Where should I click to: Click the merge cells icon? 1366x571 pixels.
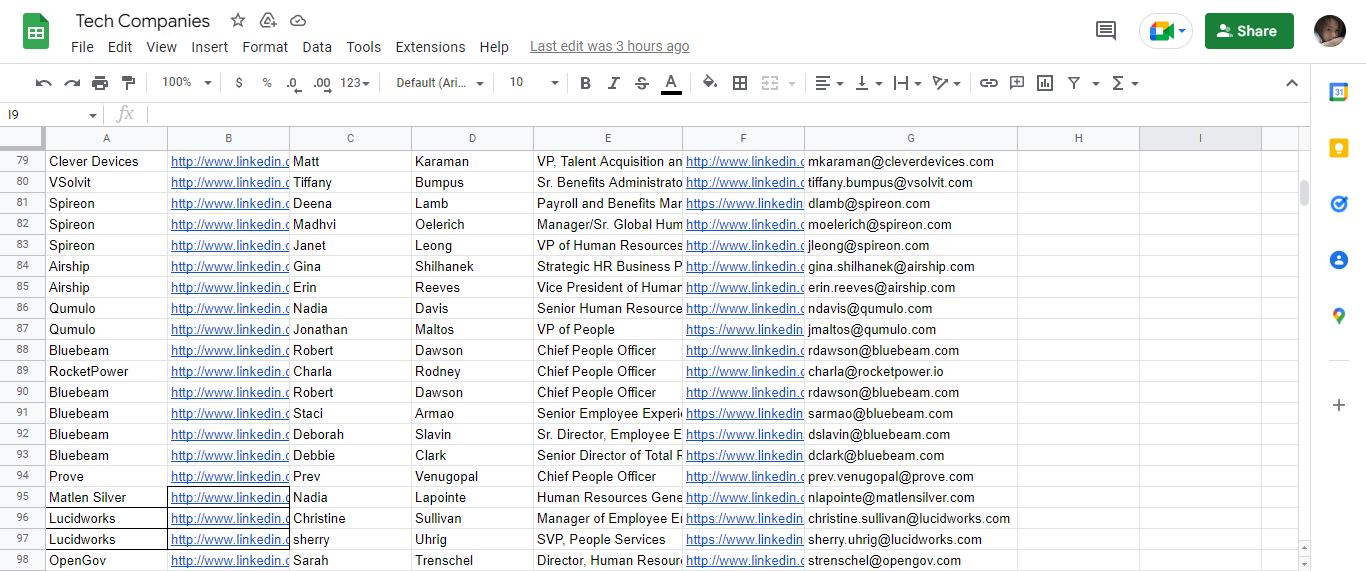[770, 83]
